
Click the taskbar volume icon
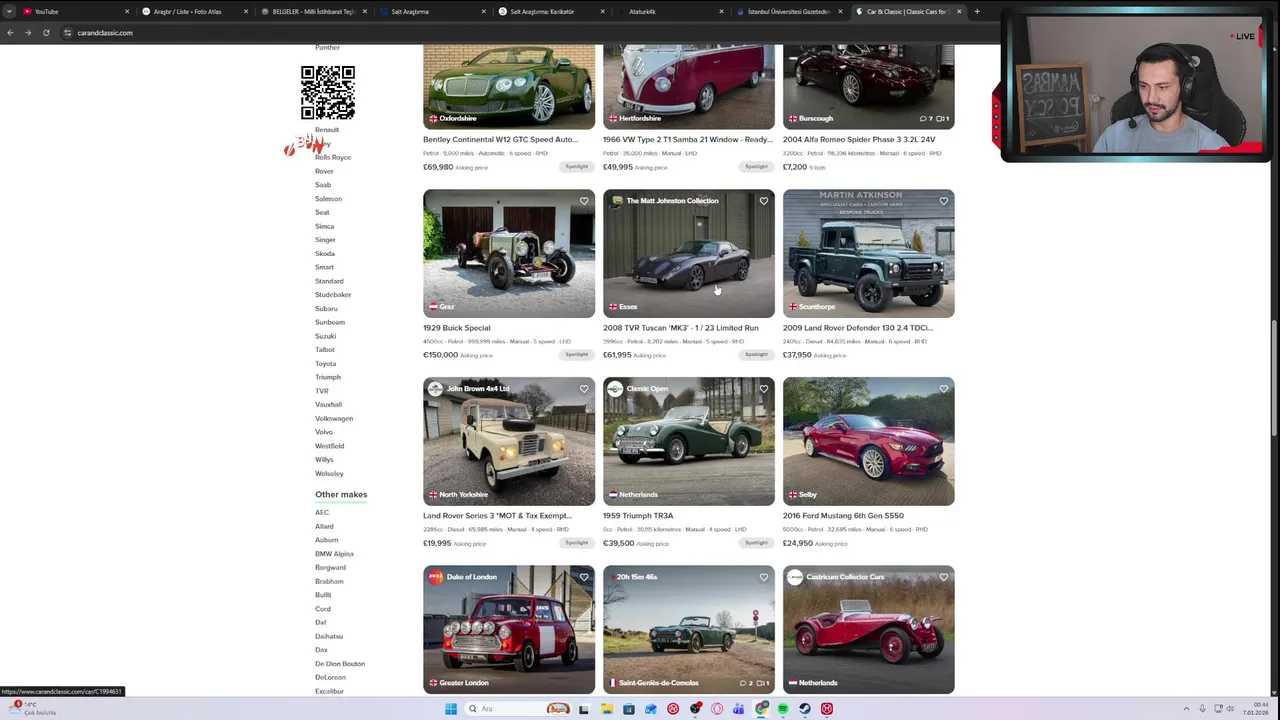(x=1231, y=709)
